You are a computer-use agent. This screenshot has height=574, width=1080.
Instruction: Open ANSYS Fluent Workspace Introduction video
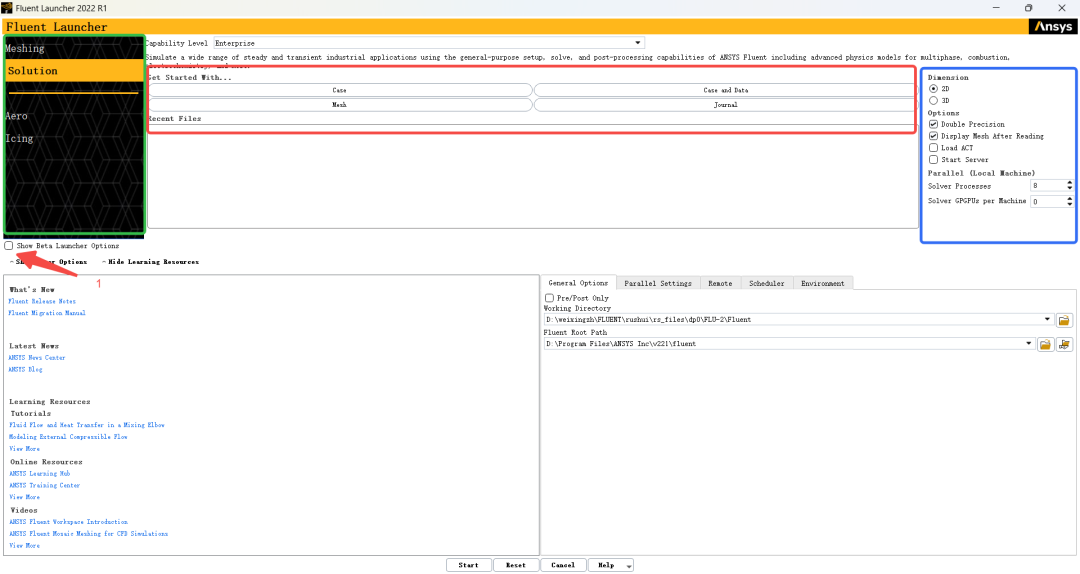point(68,522)
